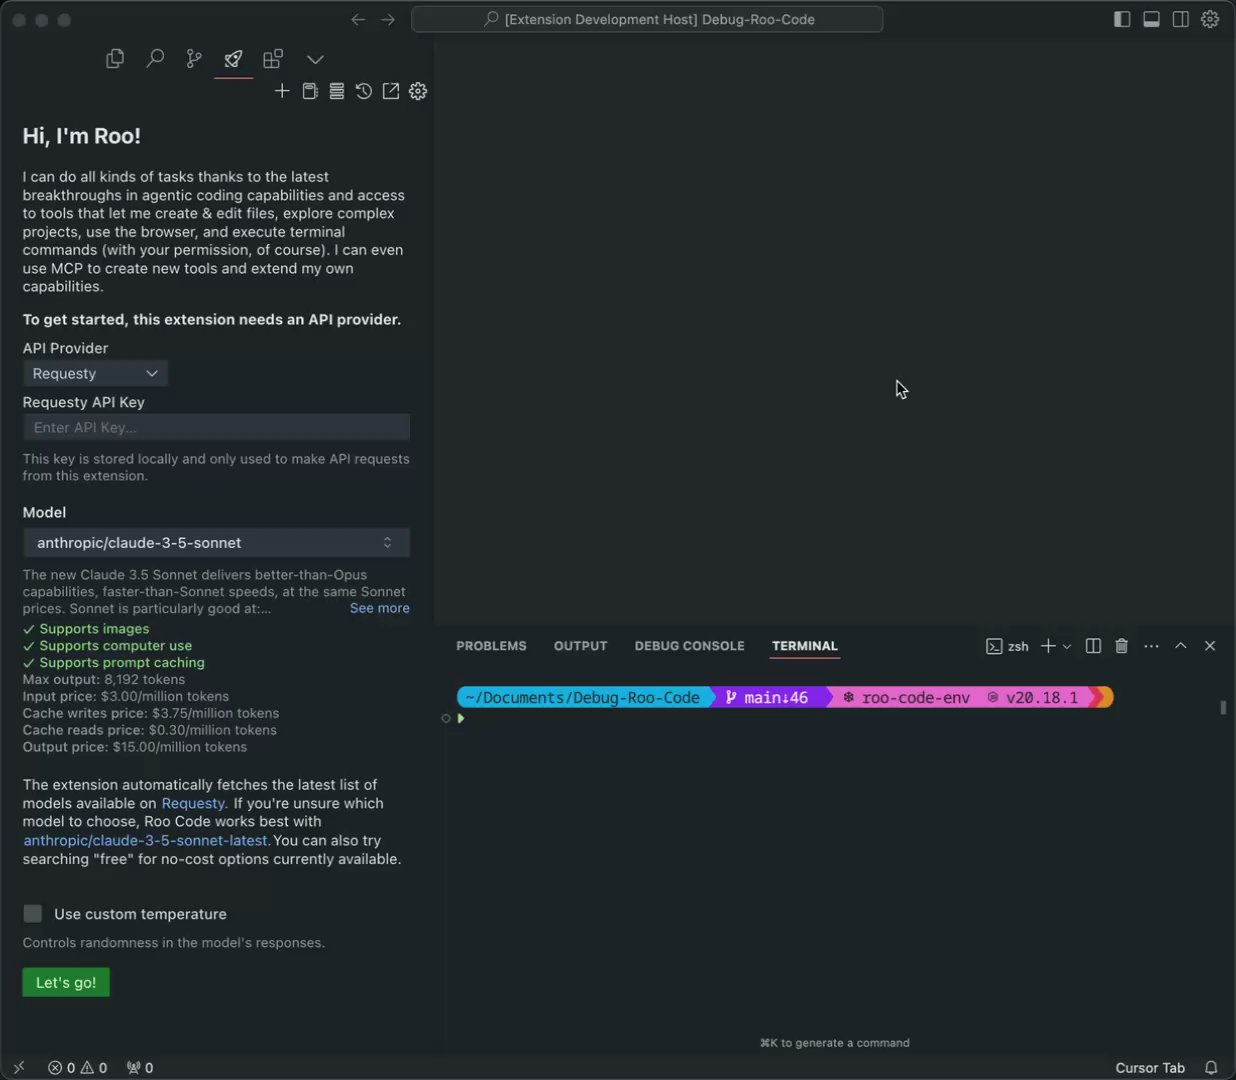1236x1080 pixels.
Task: Enable Use custom temperature checkbox
Action: 33,913
